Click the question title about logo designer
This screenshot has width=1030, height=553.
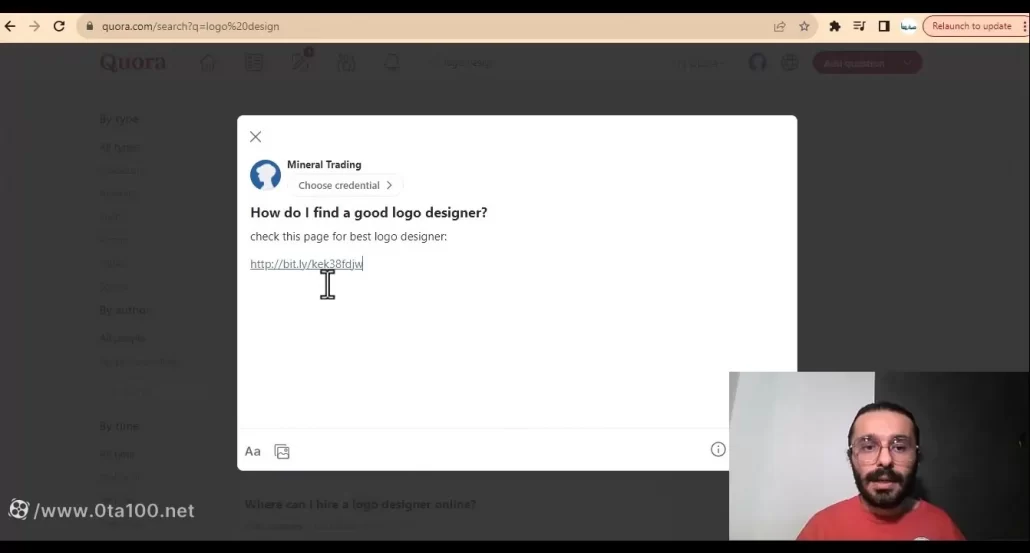[x=368, y=213]
